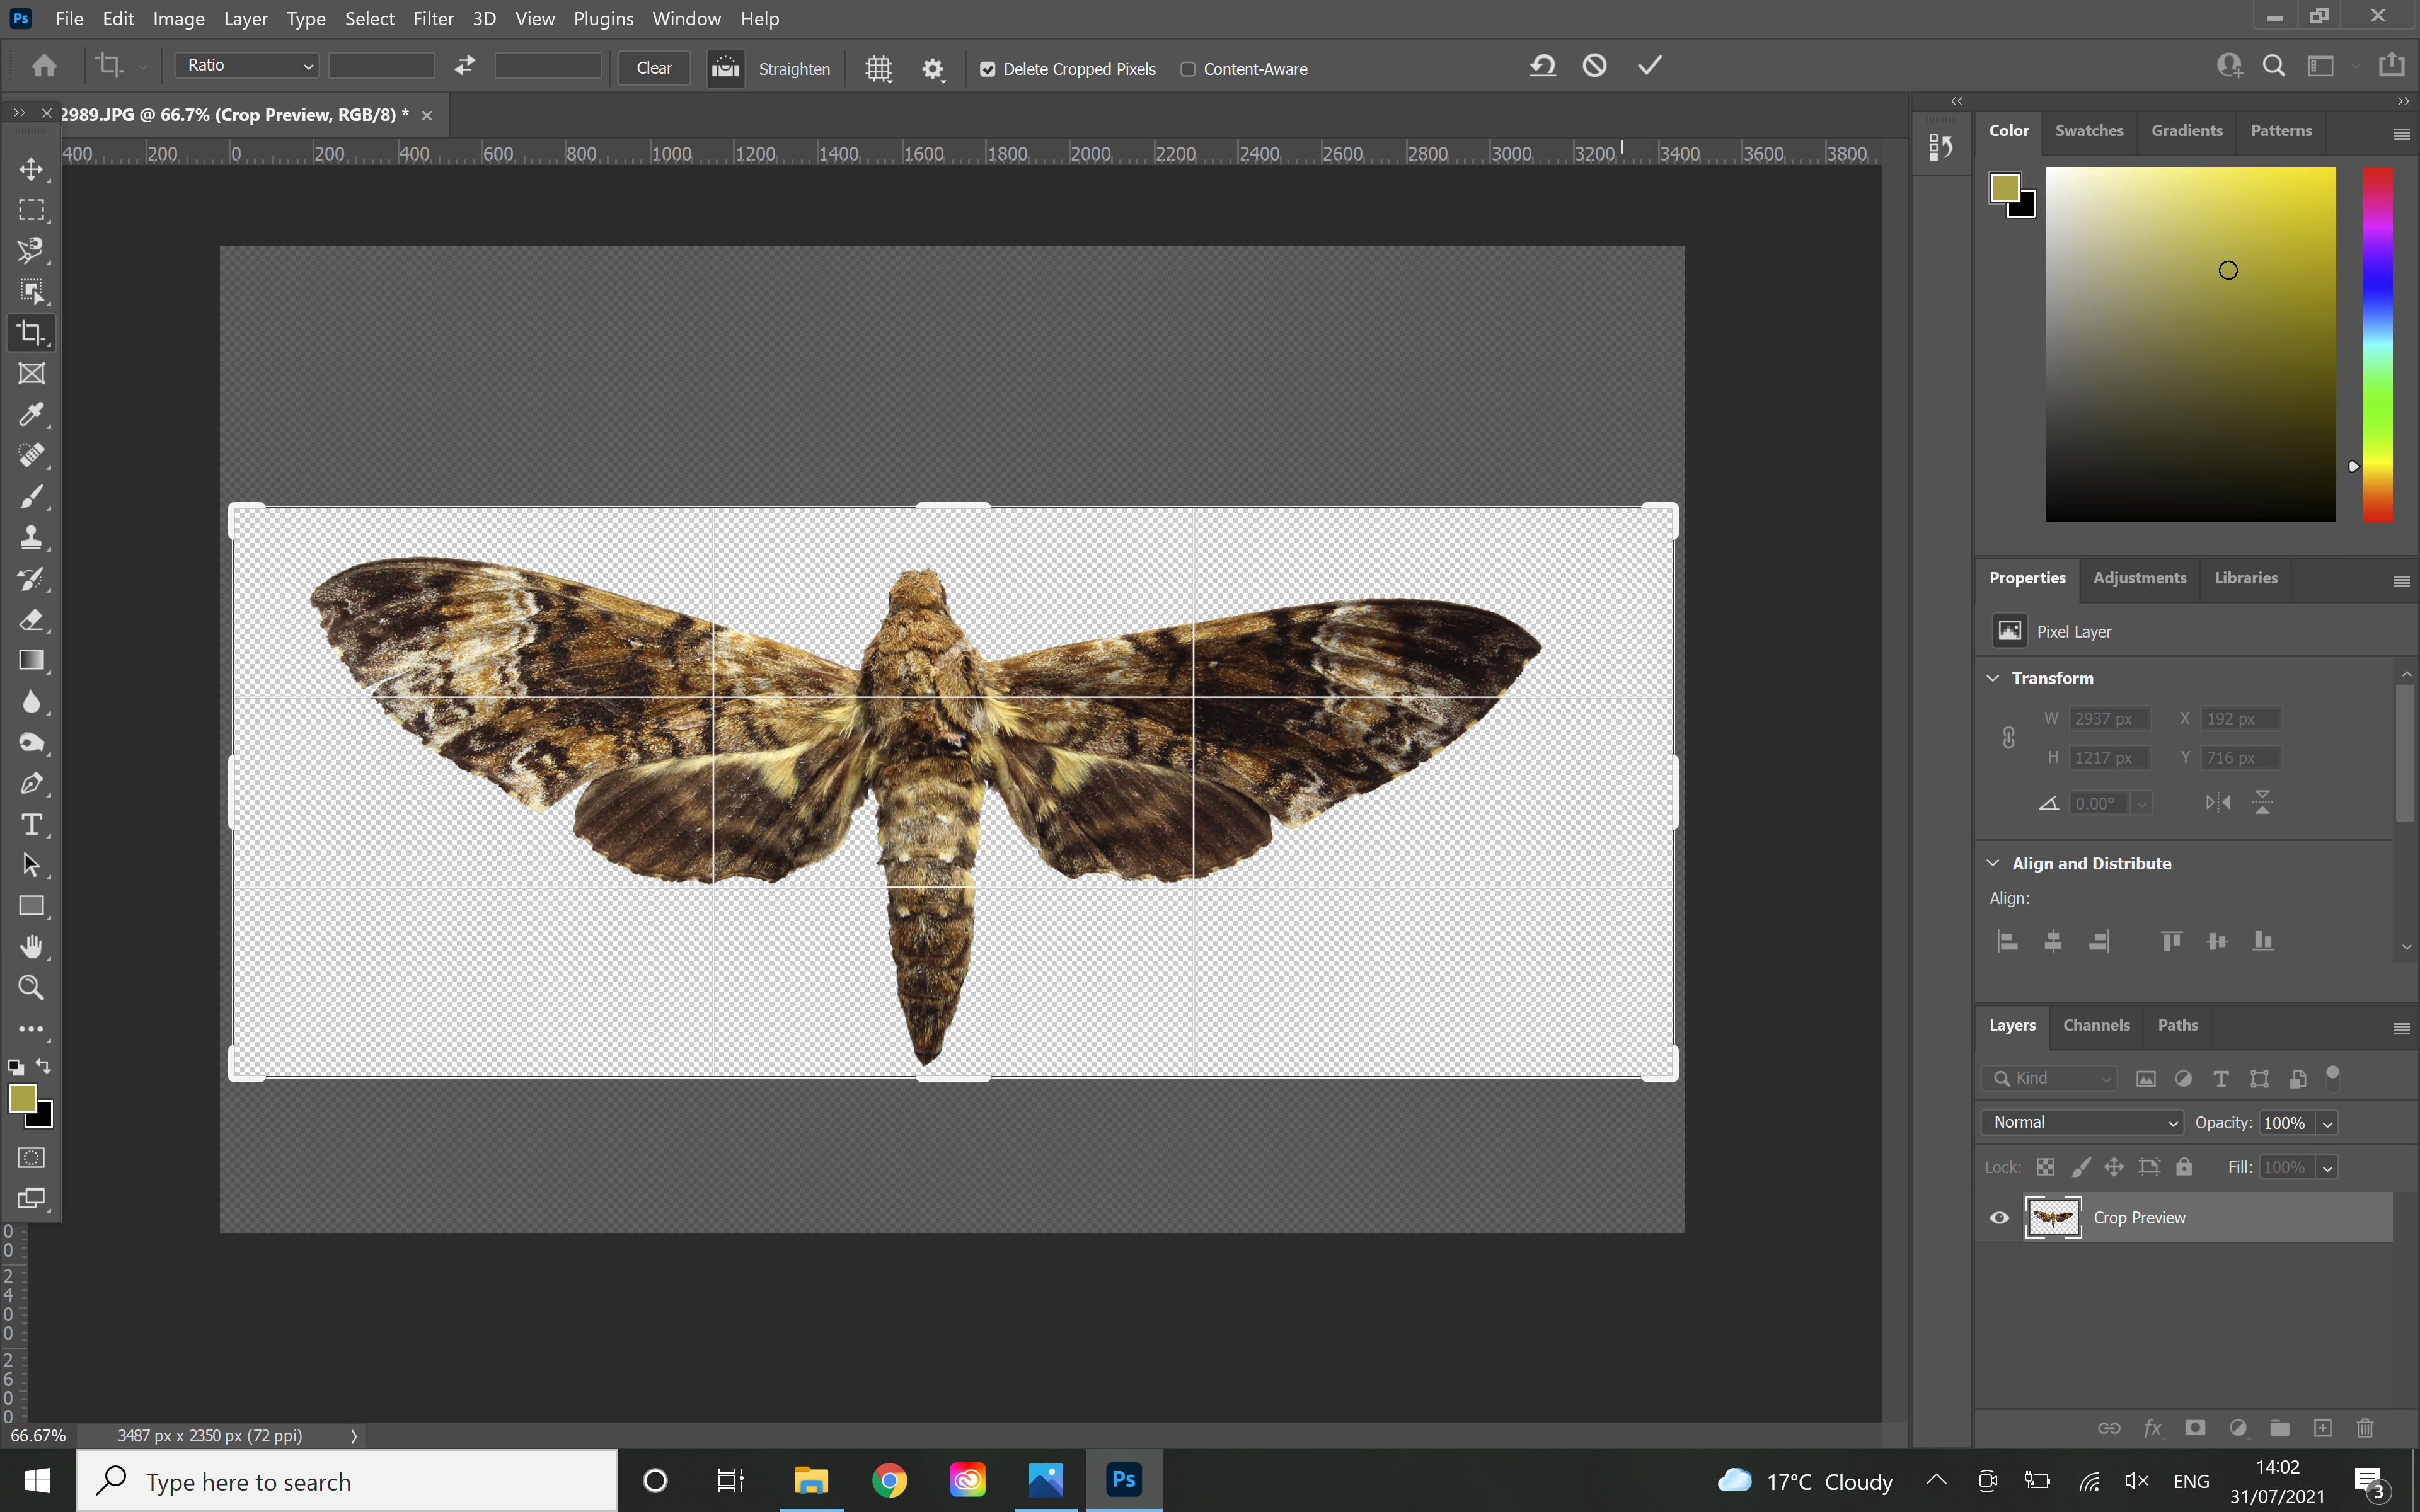Image resolution: width=2420 pixels, height=1512 pixels.
Task: Reset the crop box
Action: [1541, 66]
